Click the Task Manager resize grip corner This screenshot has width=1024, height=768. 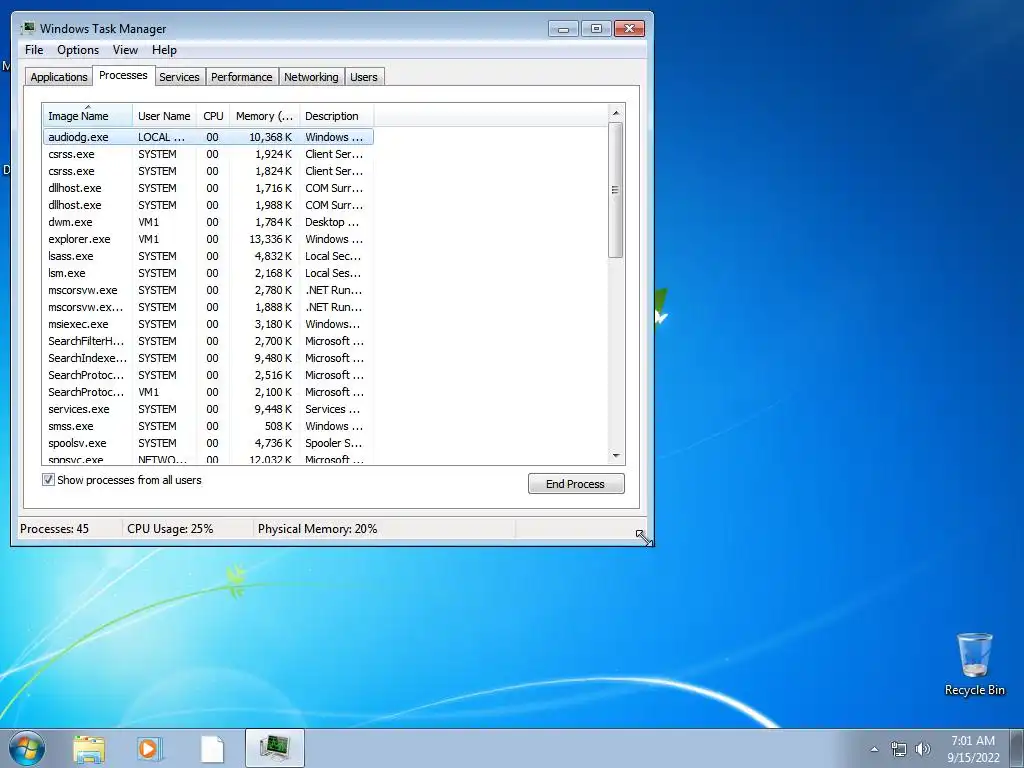pyautogui.click(x=643, y=537)
